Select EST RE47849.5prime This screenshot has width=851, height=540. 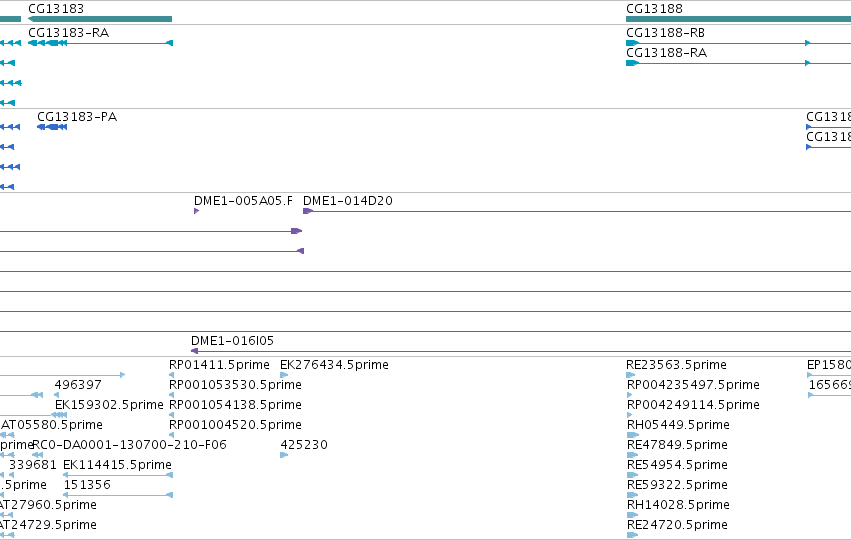[677, 445]
